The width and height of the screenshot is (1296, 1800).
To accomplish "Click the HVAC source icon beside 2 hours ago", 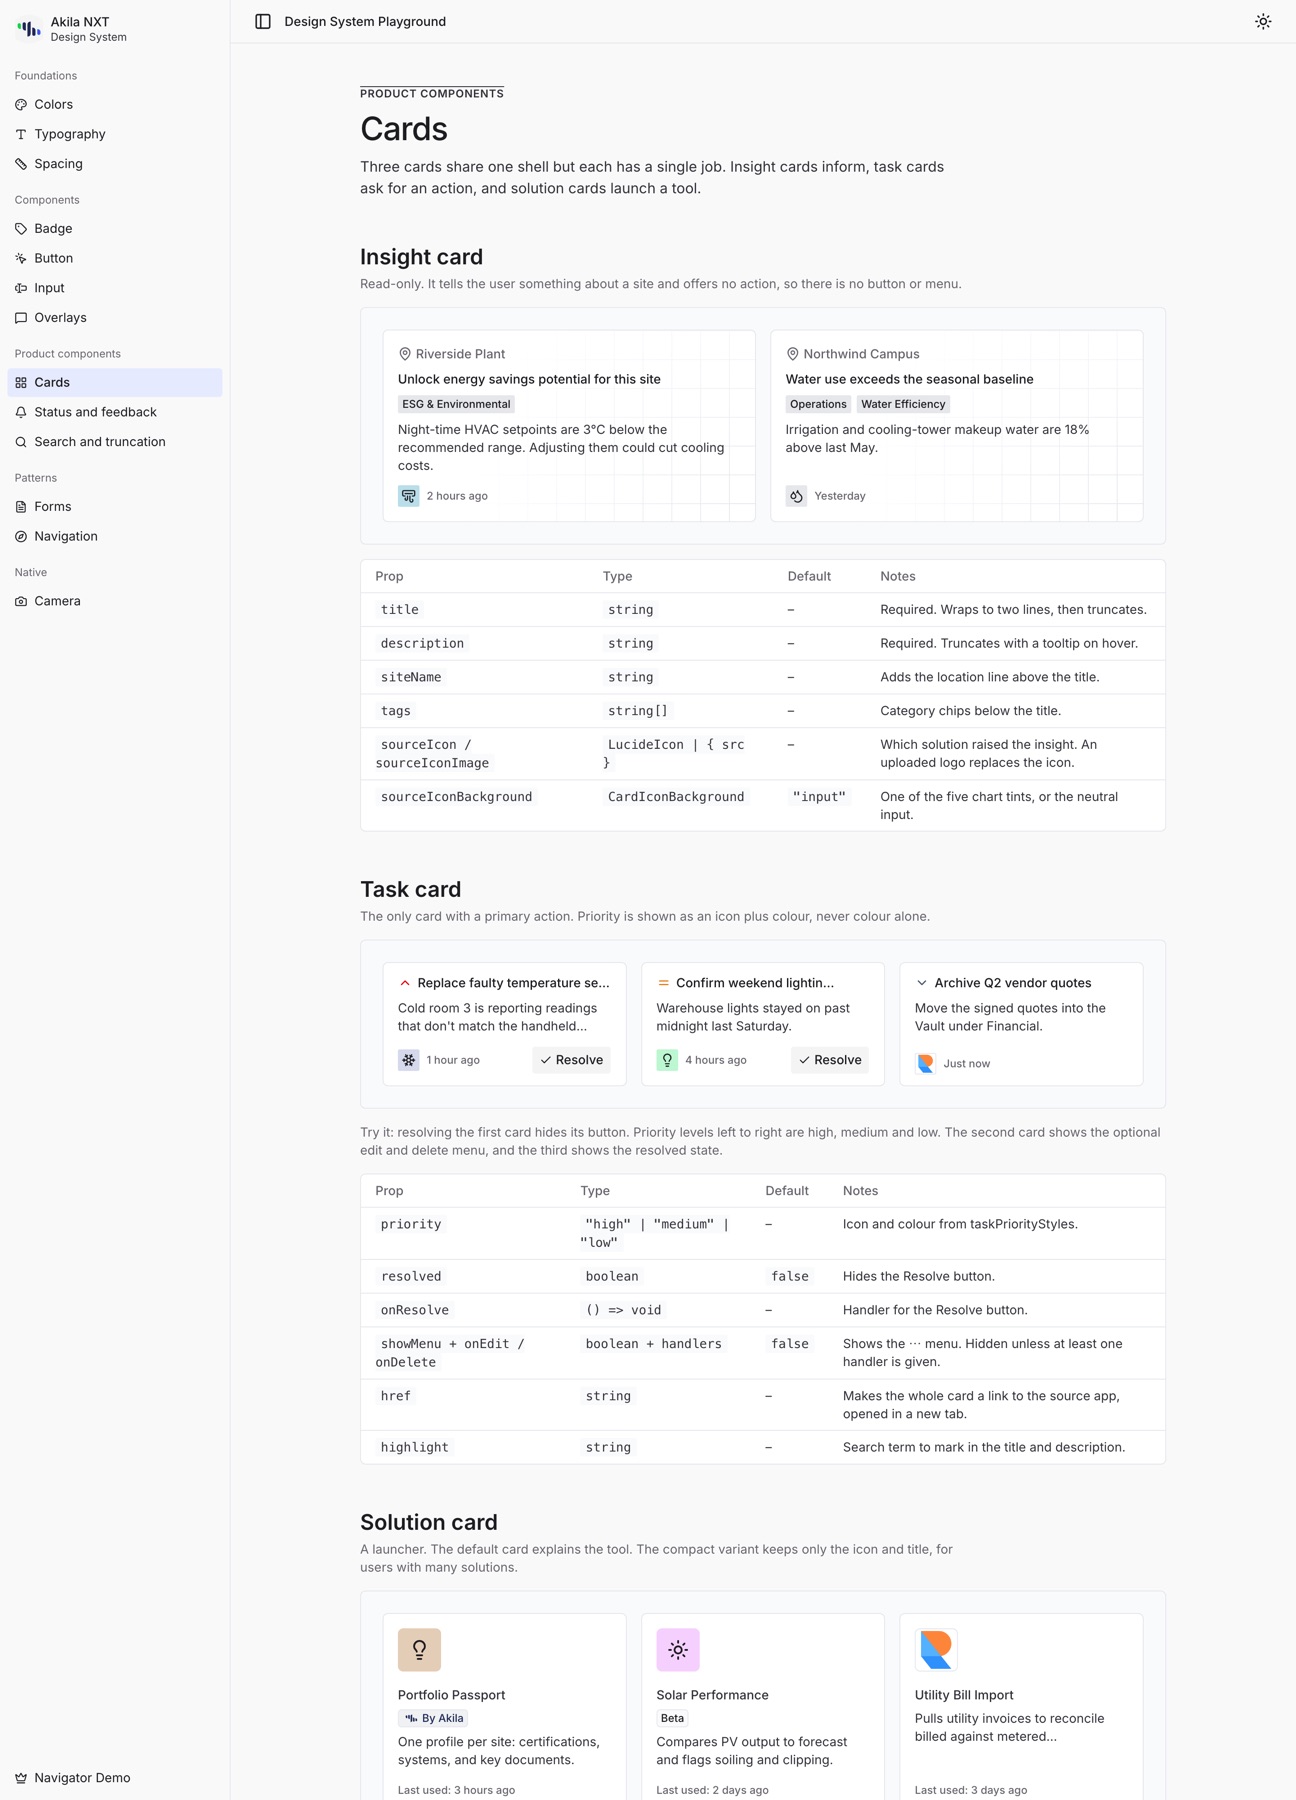I will pyautogui.click(x=409, y=496).
